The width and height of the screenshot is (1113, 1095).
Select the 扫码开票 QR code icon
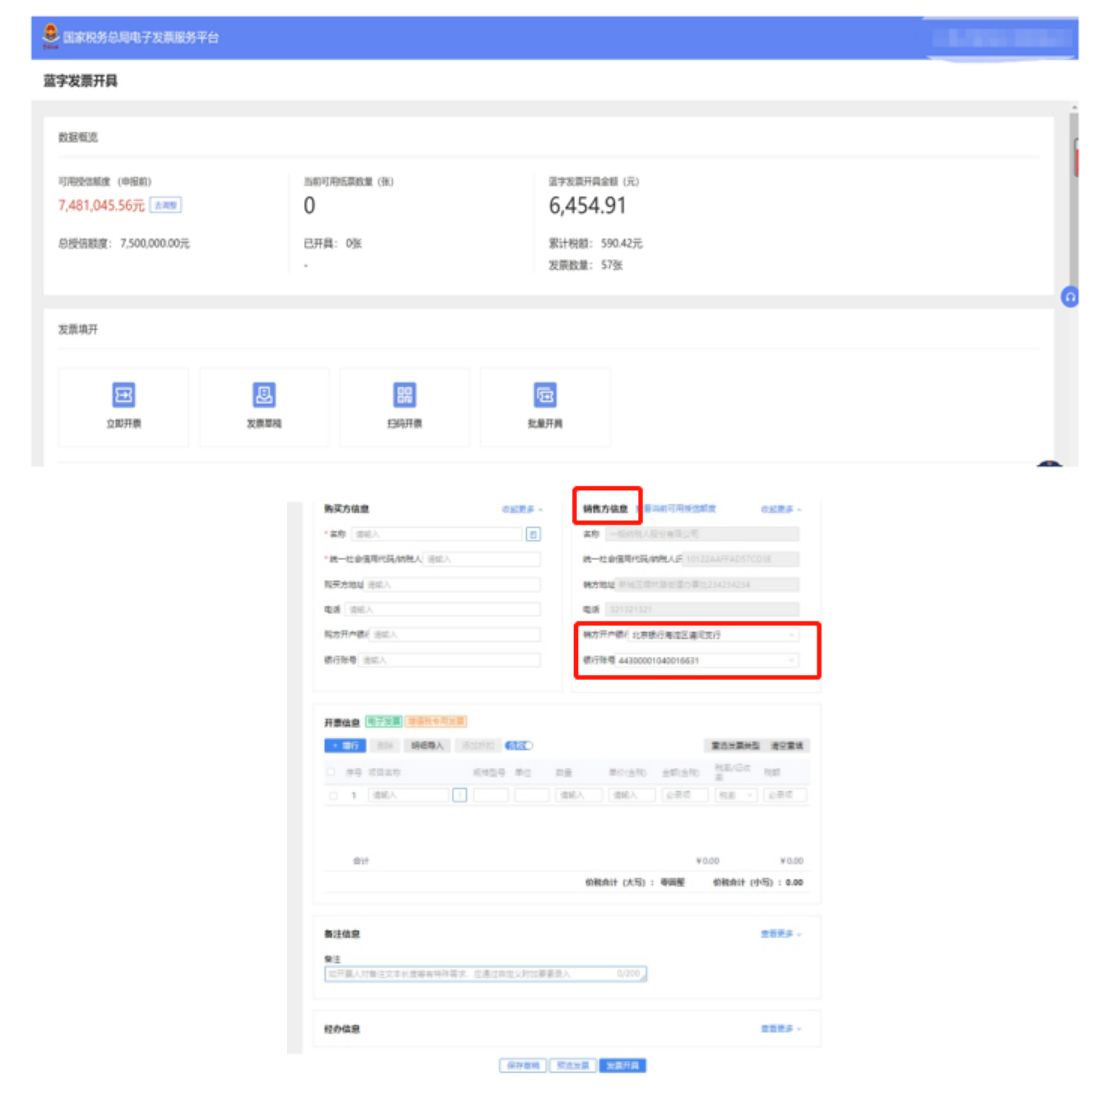pyautogui.click(x=404, y=396)
